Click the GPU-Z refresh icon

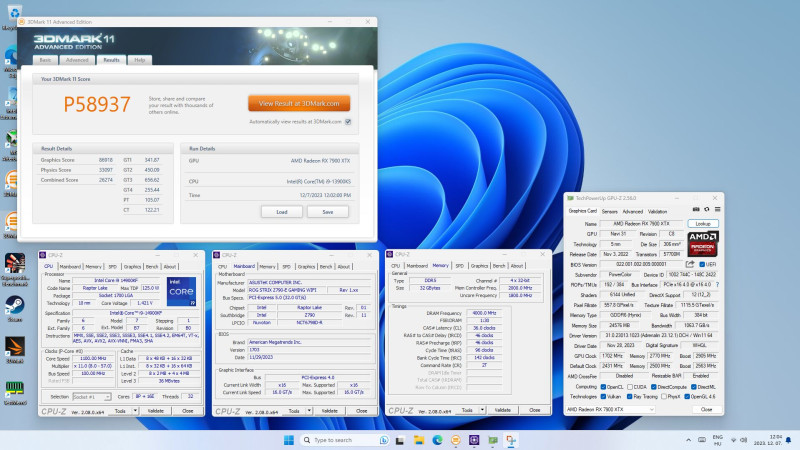[707, 209]
